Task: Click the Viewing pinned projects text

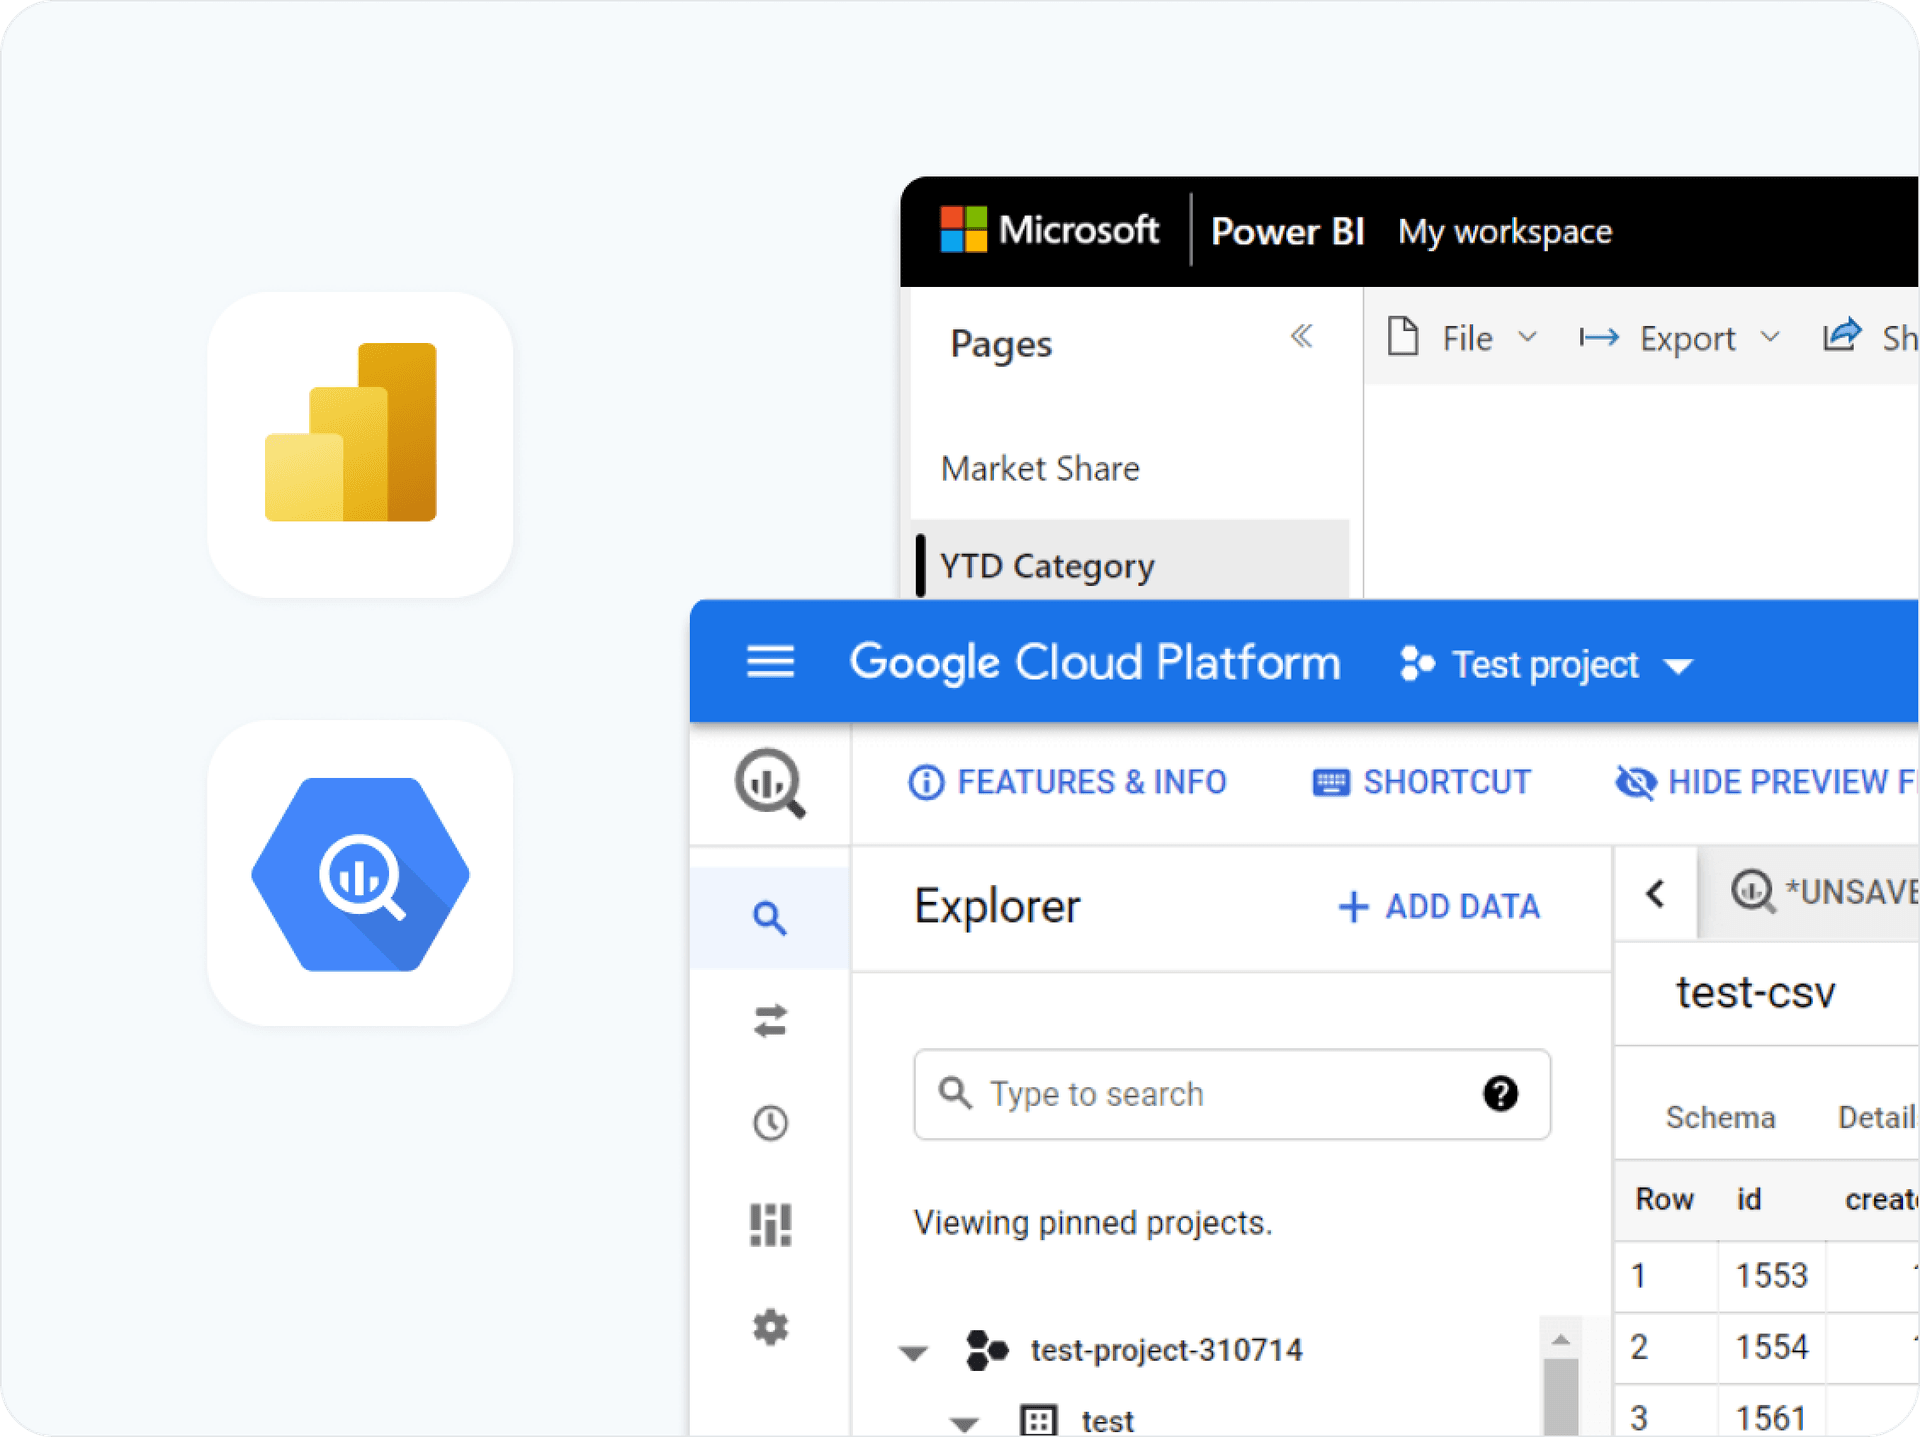Action: (1093, 1223)
